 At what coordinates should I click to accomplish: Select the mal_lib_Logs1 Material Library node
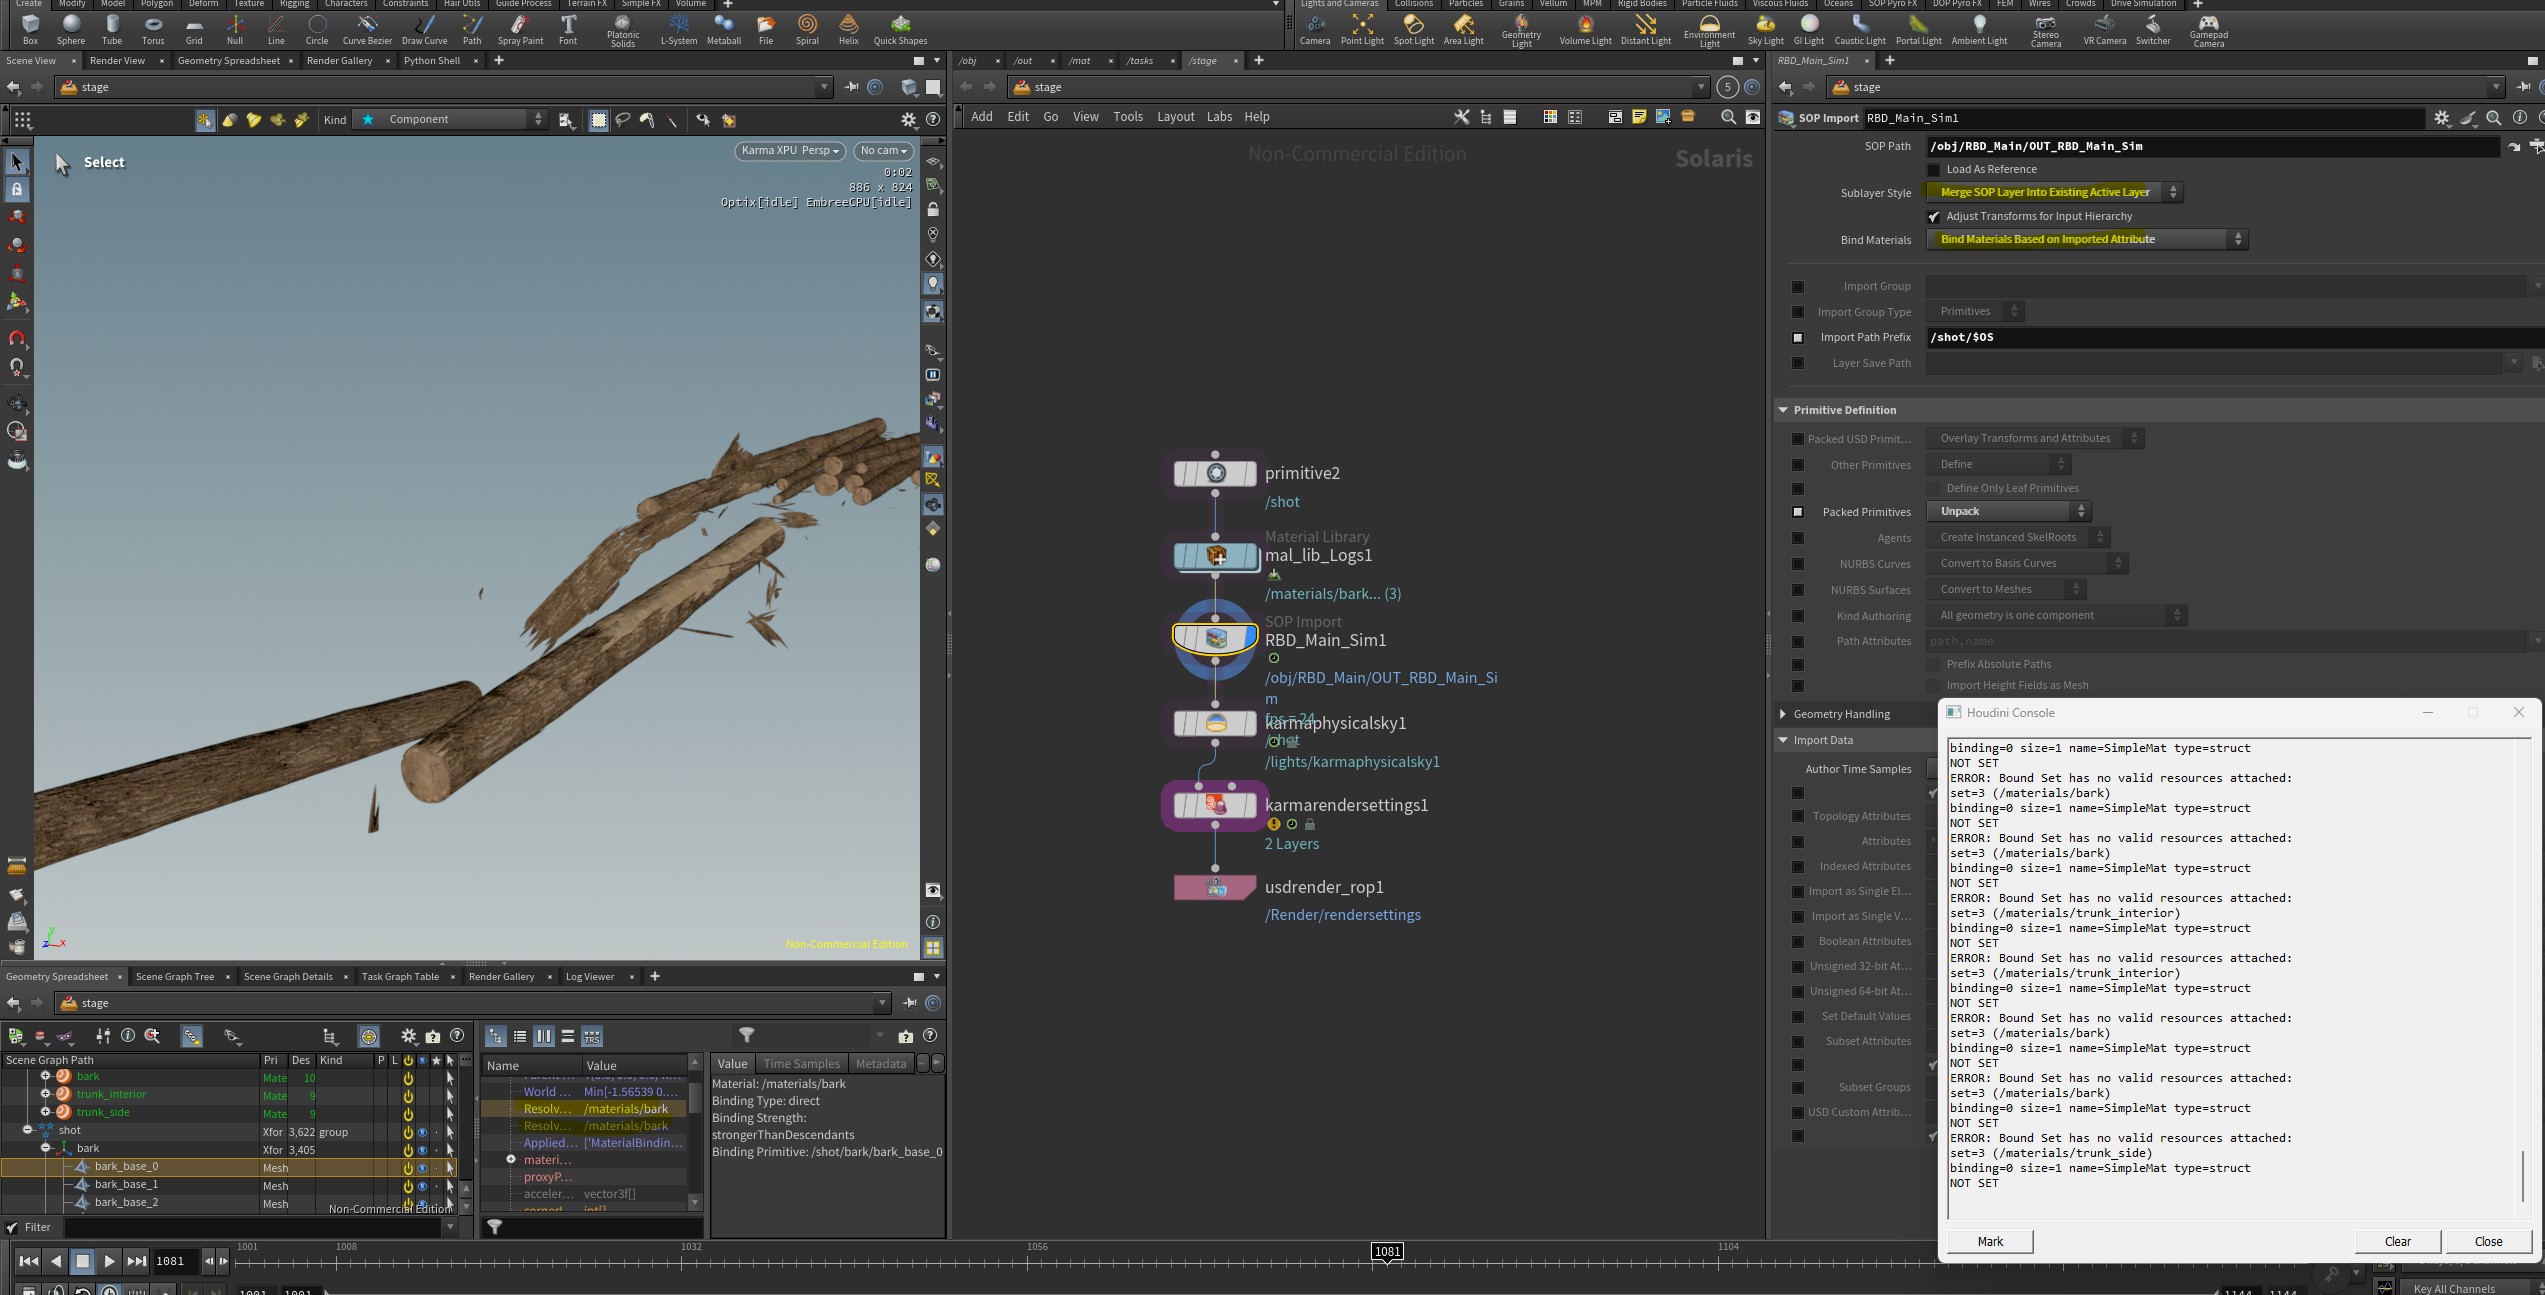[x=1215, y=556]
